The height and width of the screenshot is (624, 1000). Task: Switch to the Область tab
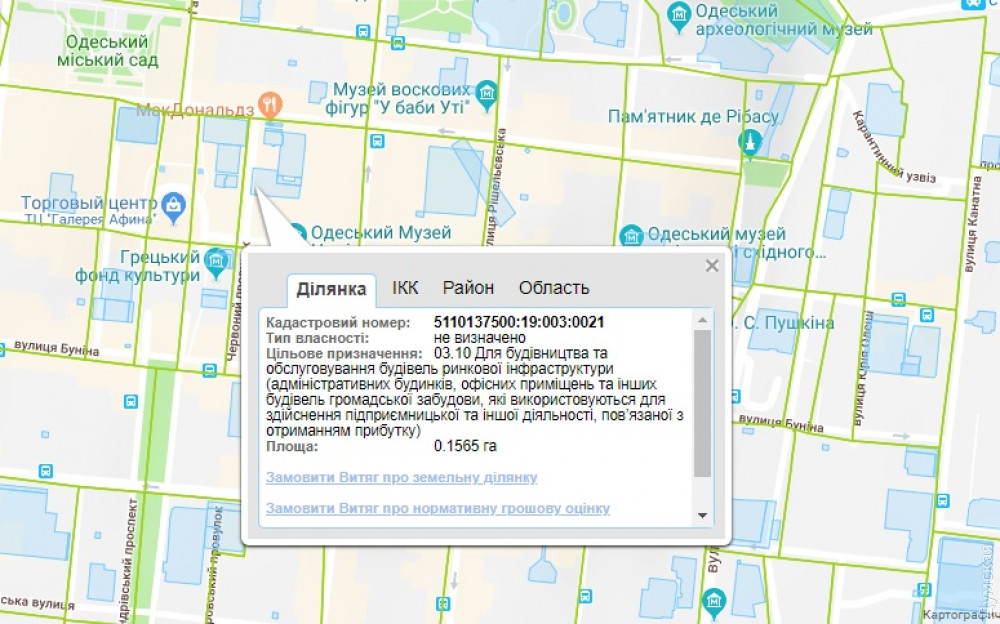point(553,288)
